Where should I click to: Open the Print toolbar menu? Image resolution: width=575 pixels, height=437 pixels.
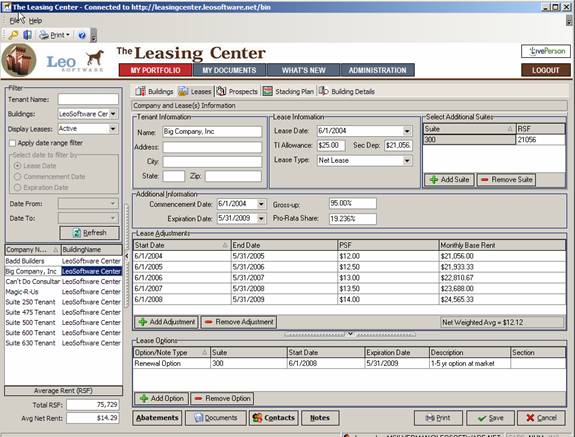[x=55, y=35]
